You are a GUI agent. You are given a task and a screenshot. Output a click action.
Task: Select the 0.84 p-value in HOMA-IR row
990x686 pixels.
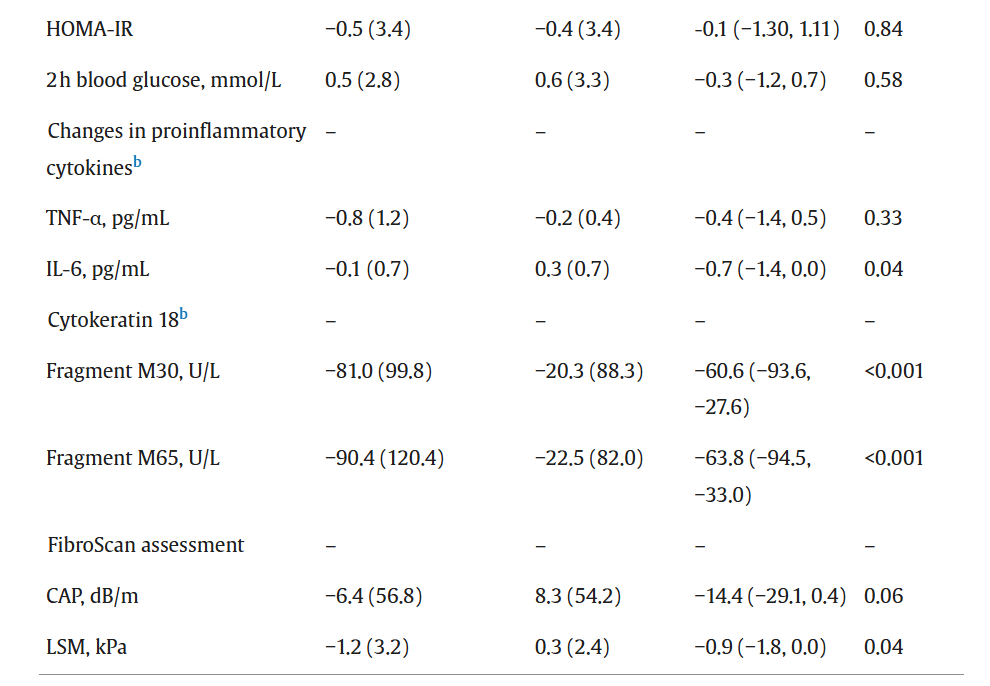click(883, 29)
